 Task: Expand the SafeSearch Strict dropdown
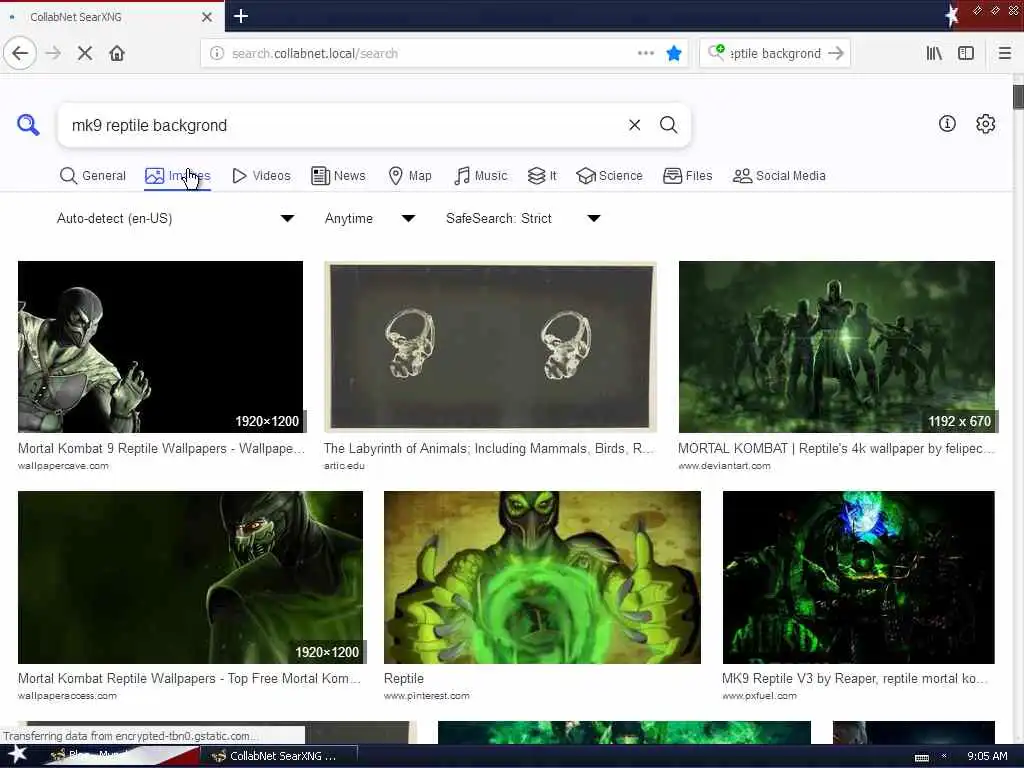[x=522, y=218]
